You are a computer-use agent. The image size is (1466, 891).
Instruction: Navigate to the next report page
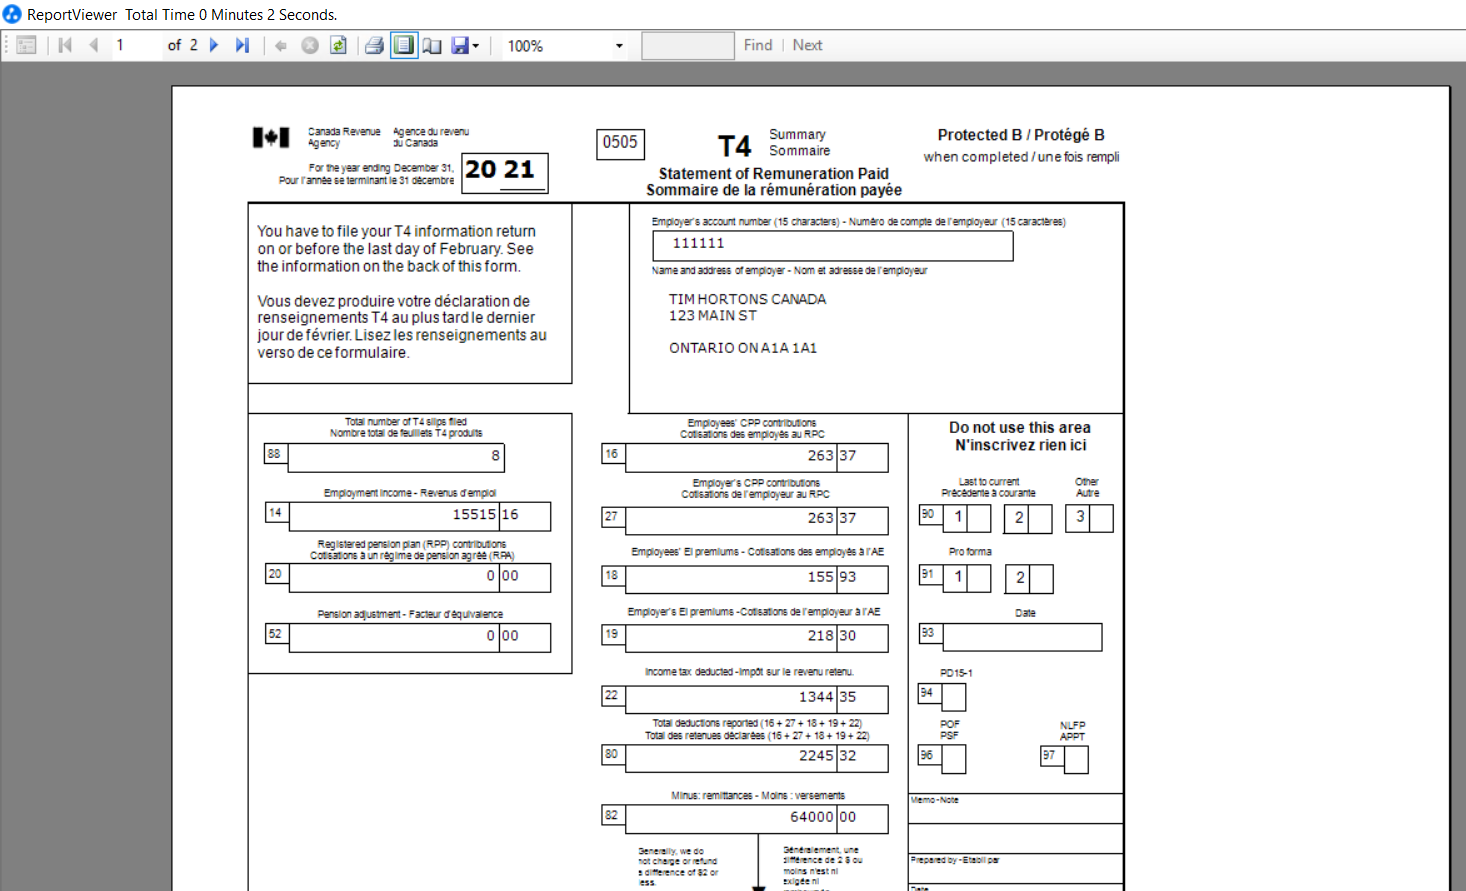pyautogui.click(x=213, y=45)
